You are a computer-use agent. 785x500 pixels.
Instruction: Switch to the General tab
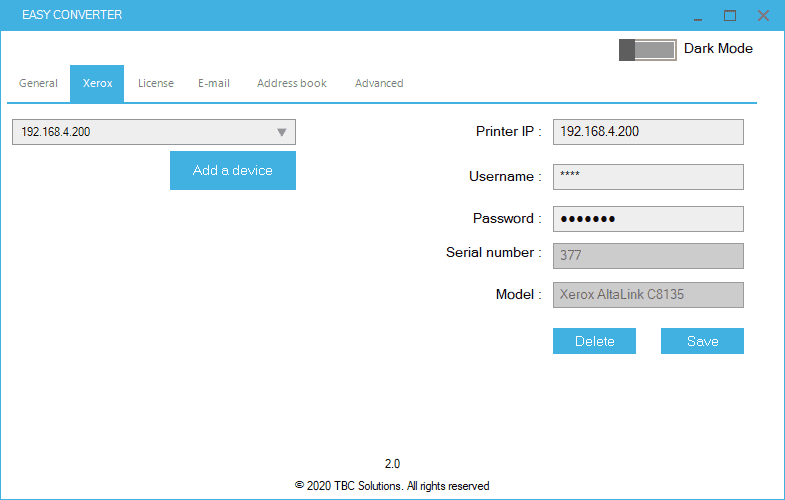click(39, 83)
